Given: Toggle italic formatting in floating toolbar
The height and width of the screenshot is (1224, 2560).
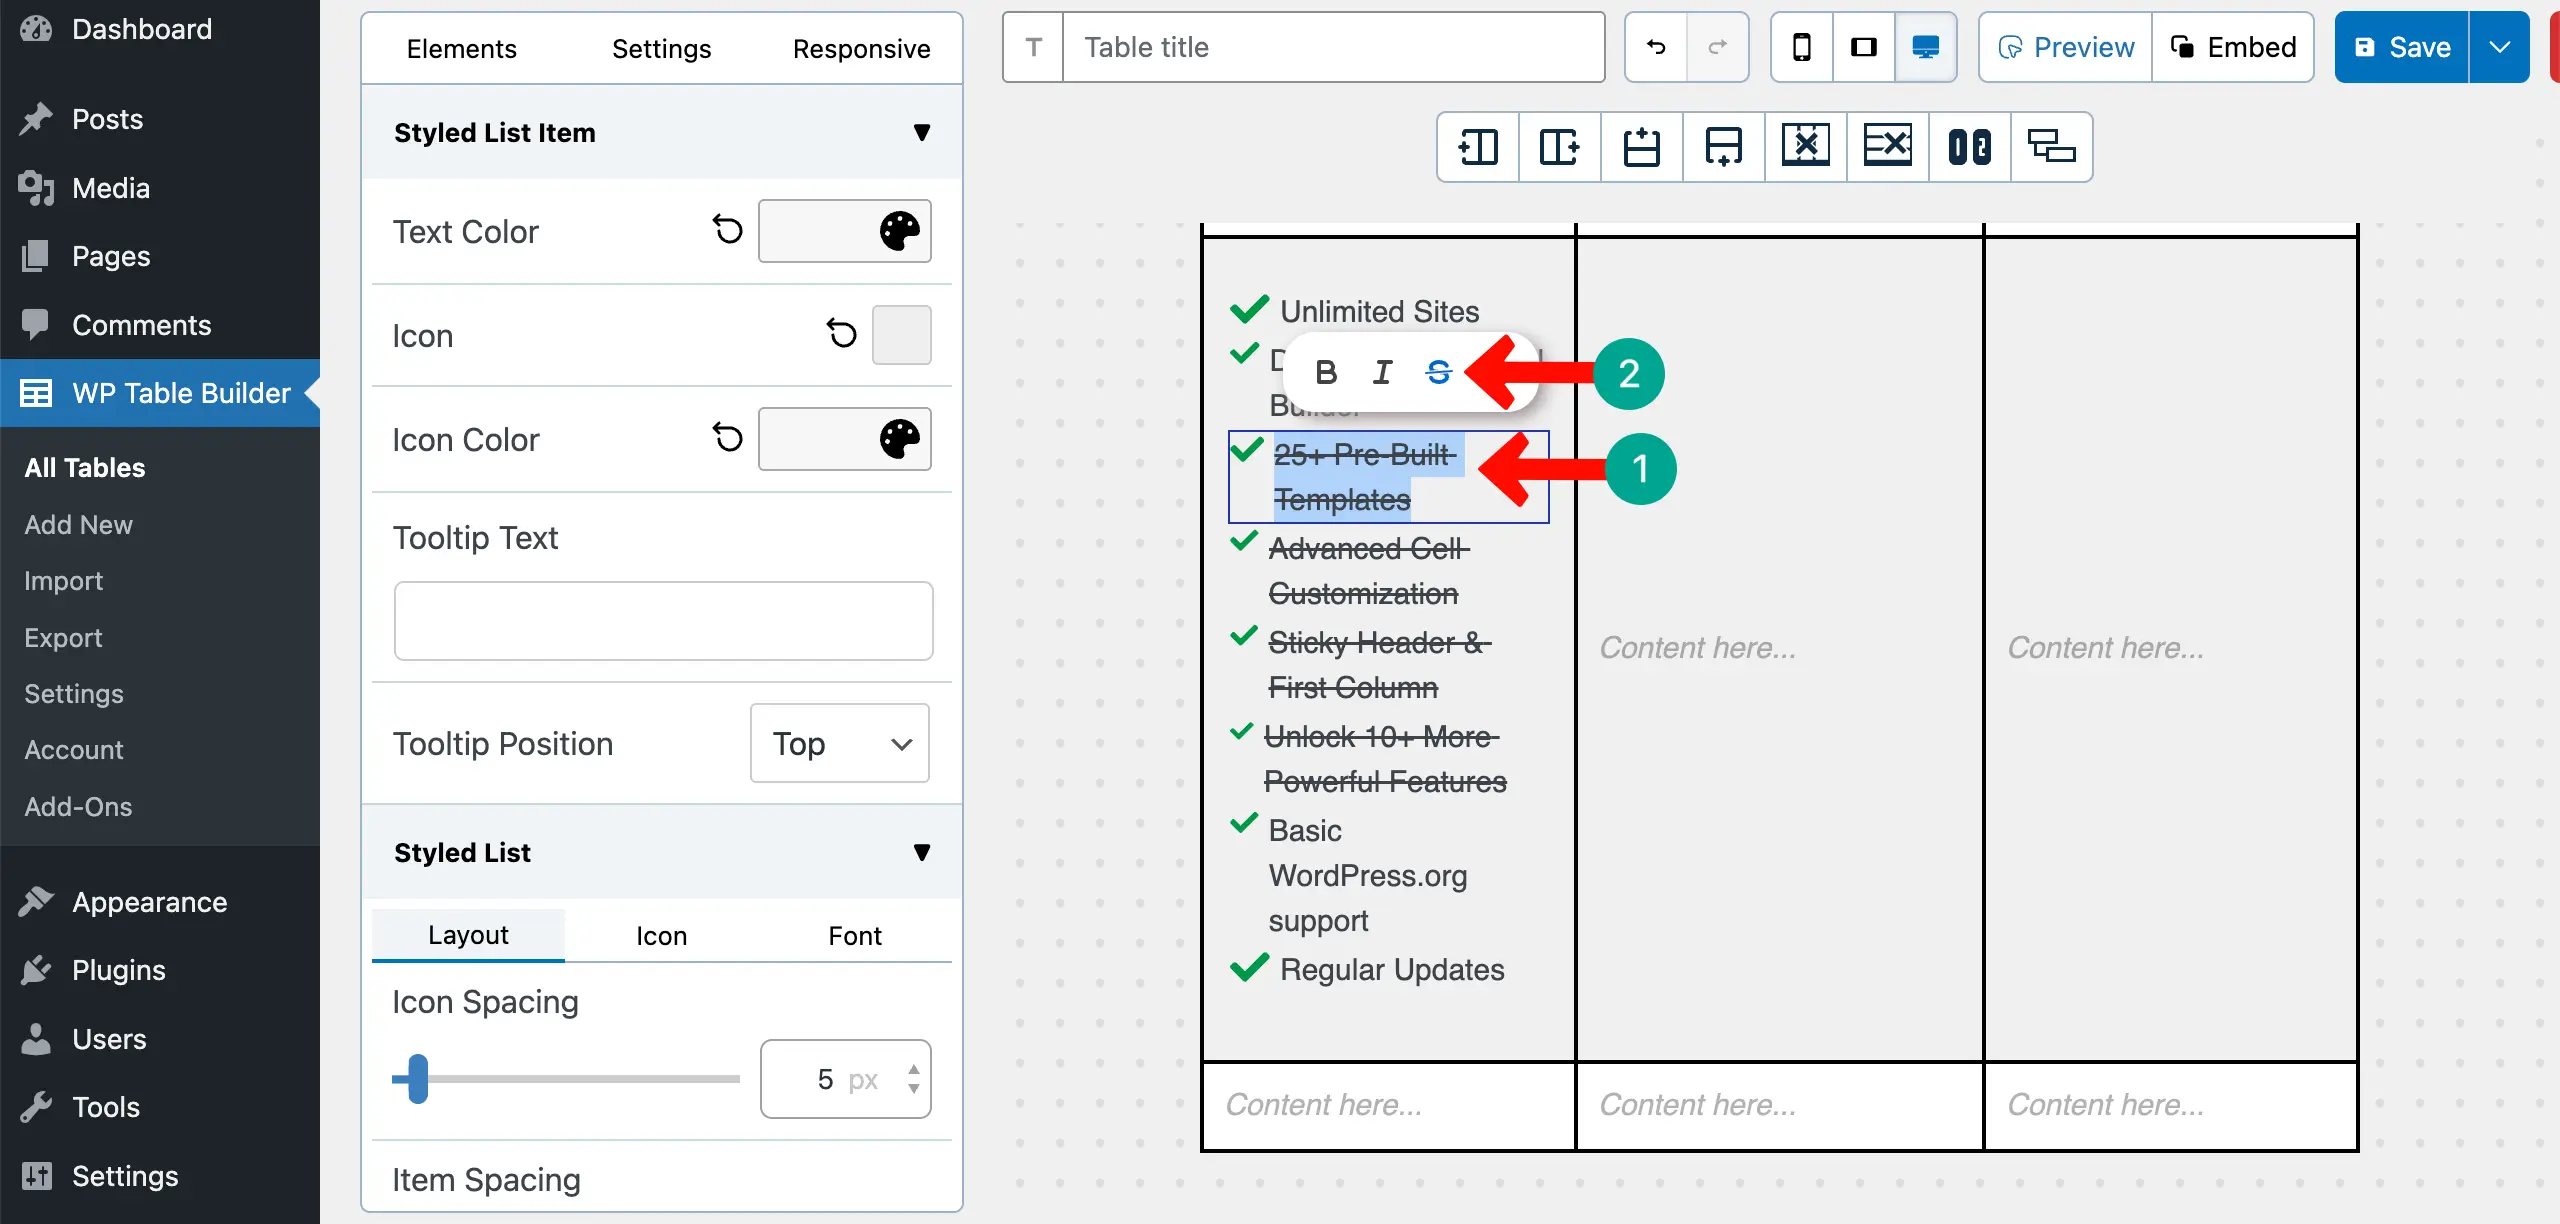Looking at the screenshot, I should coord(1382,373).
